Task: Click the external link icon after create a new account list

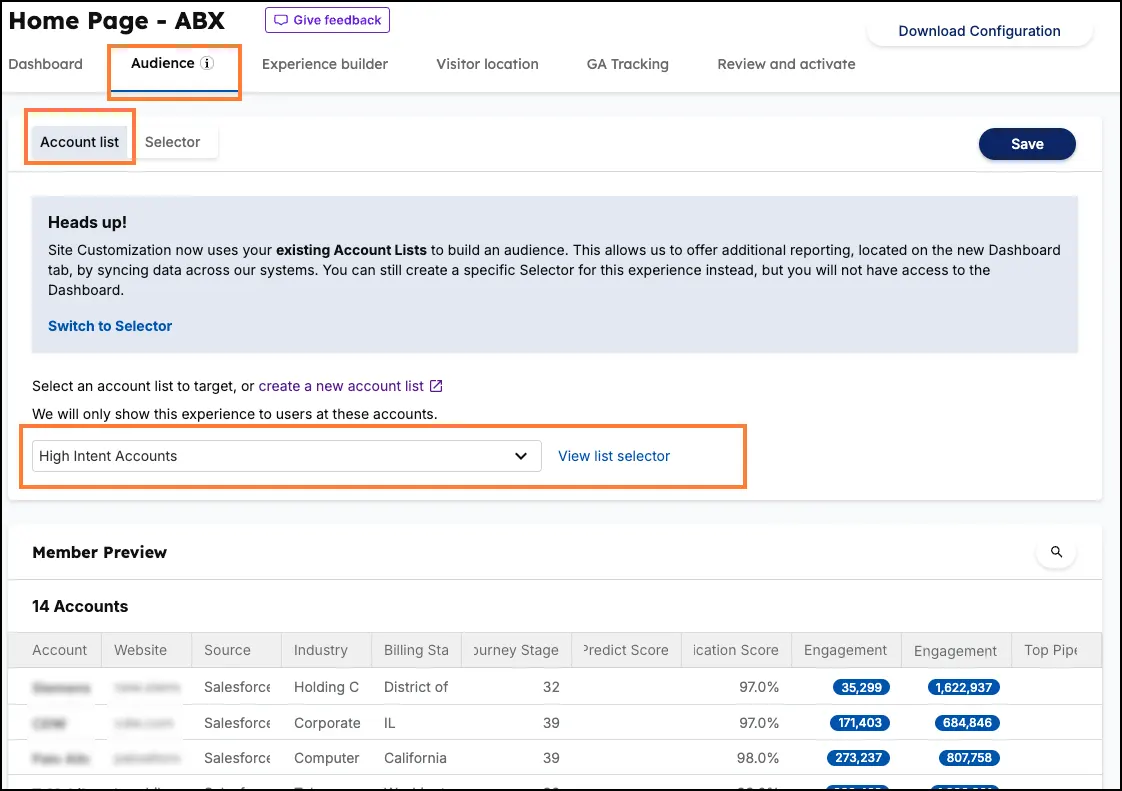Action: [x=434, y=386]
